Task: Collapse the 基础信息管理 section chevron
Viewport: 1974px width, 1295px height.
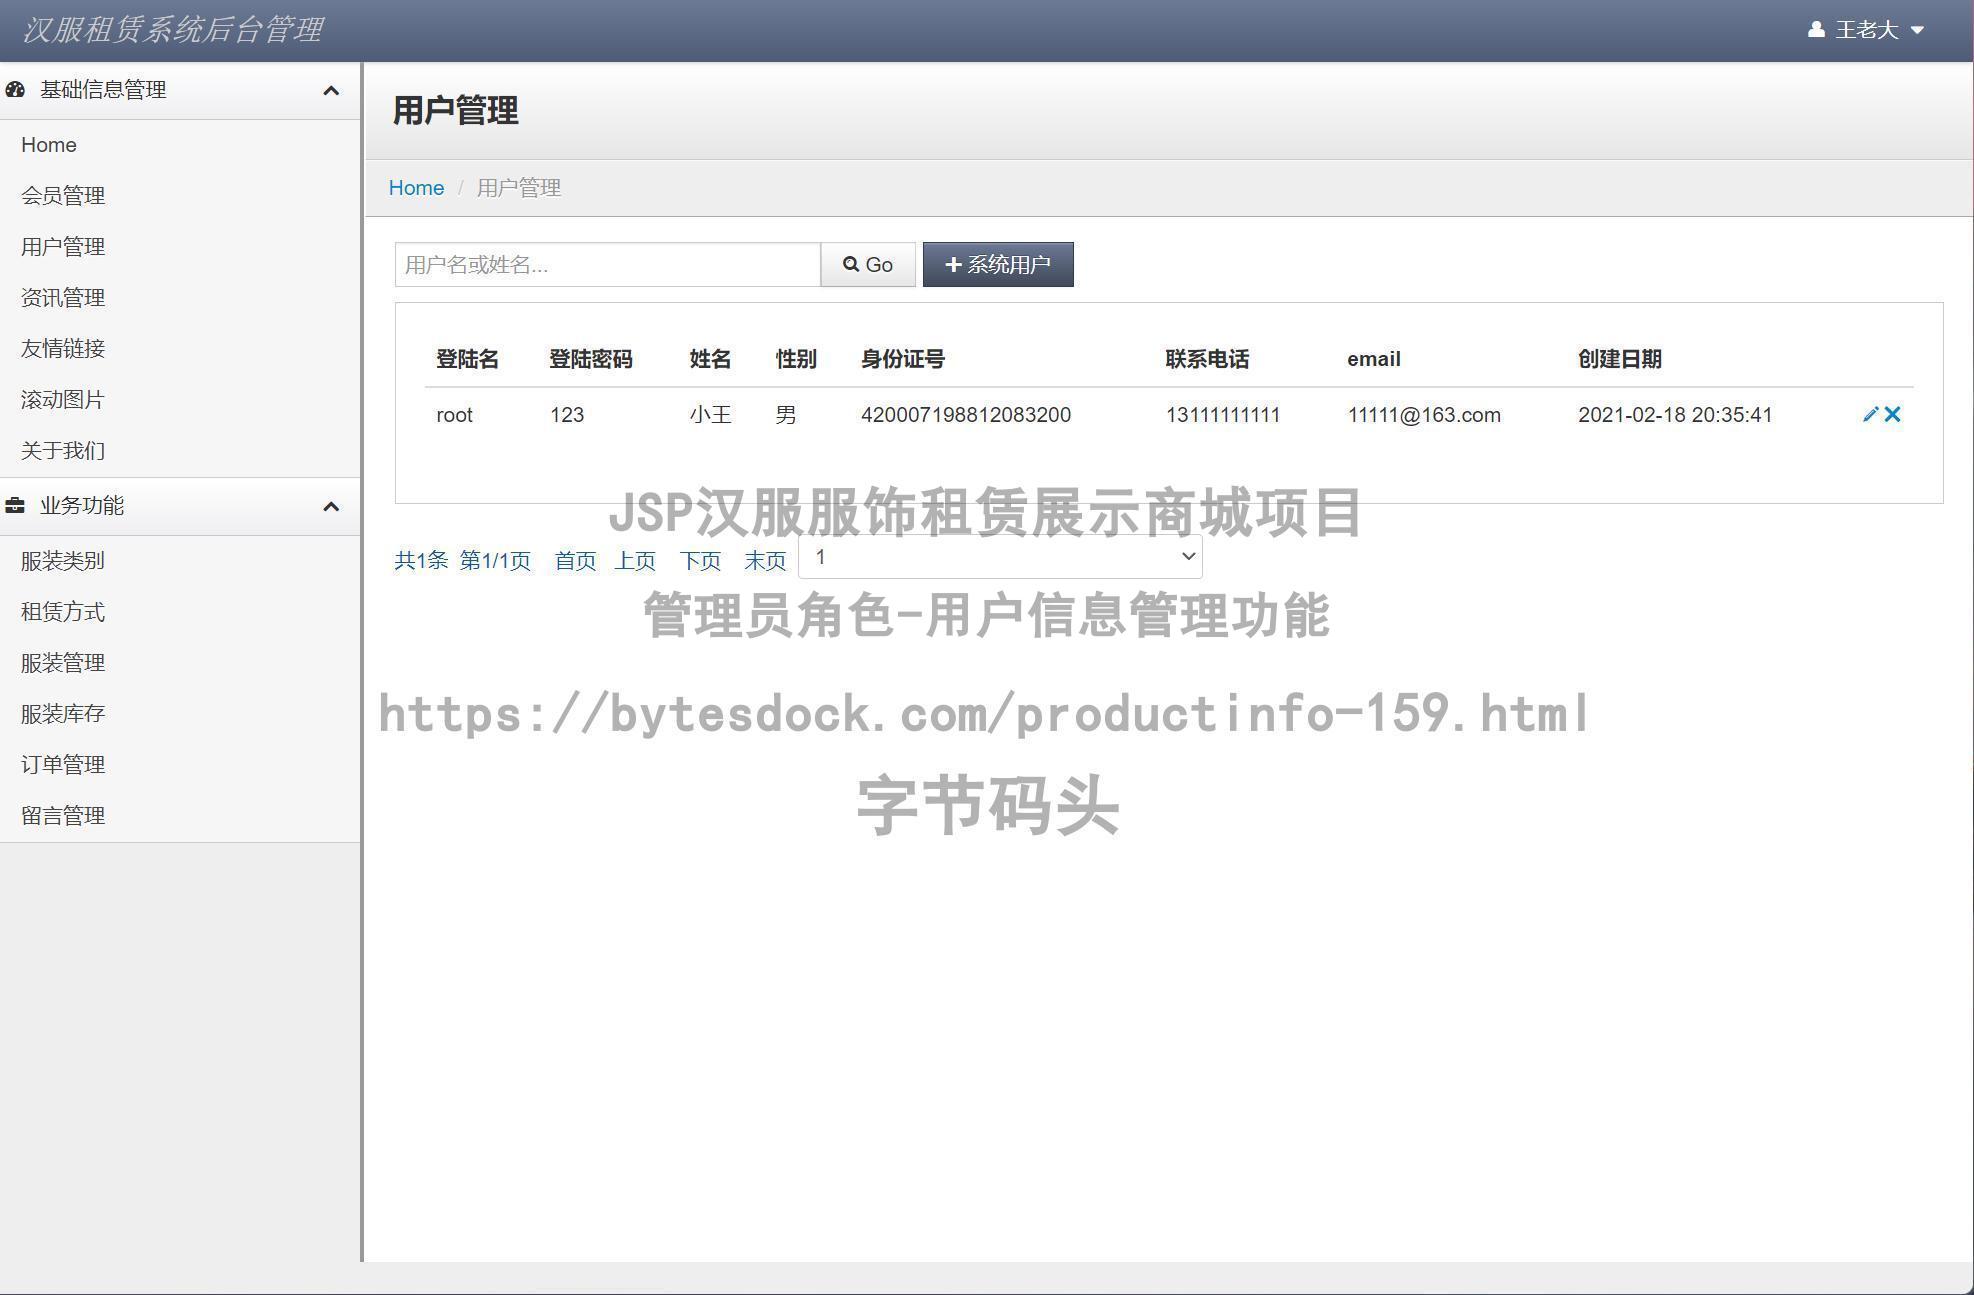Action: click(x=331, y=91)
